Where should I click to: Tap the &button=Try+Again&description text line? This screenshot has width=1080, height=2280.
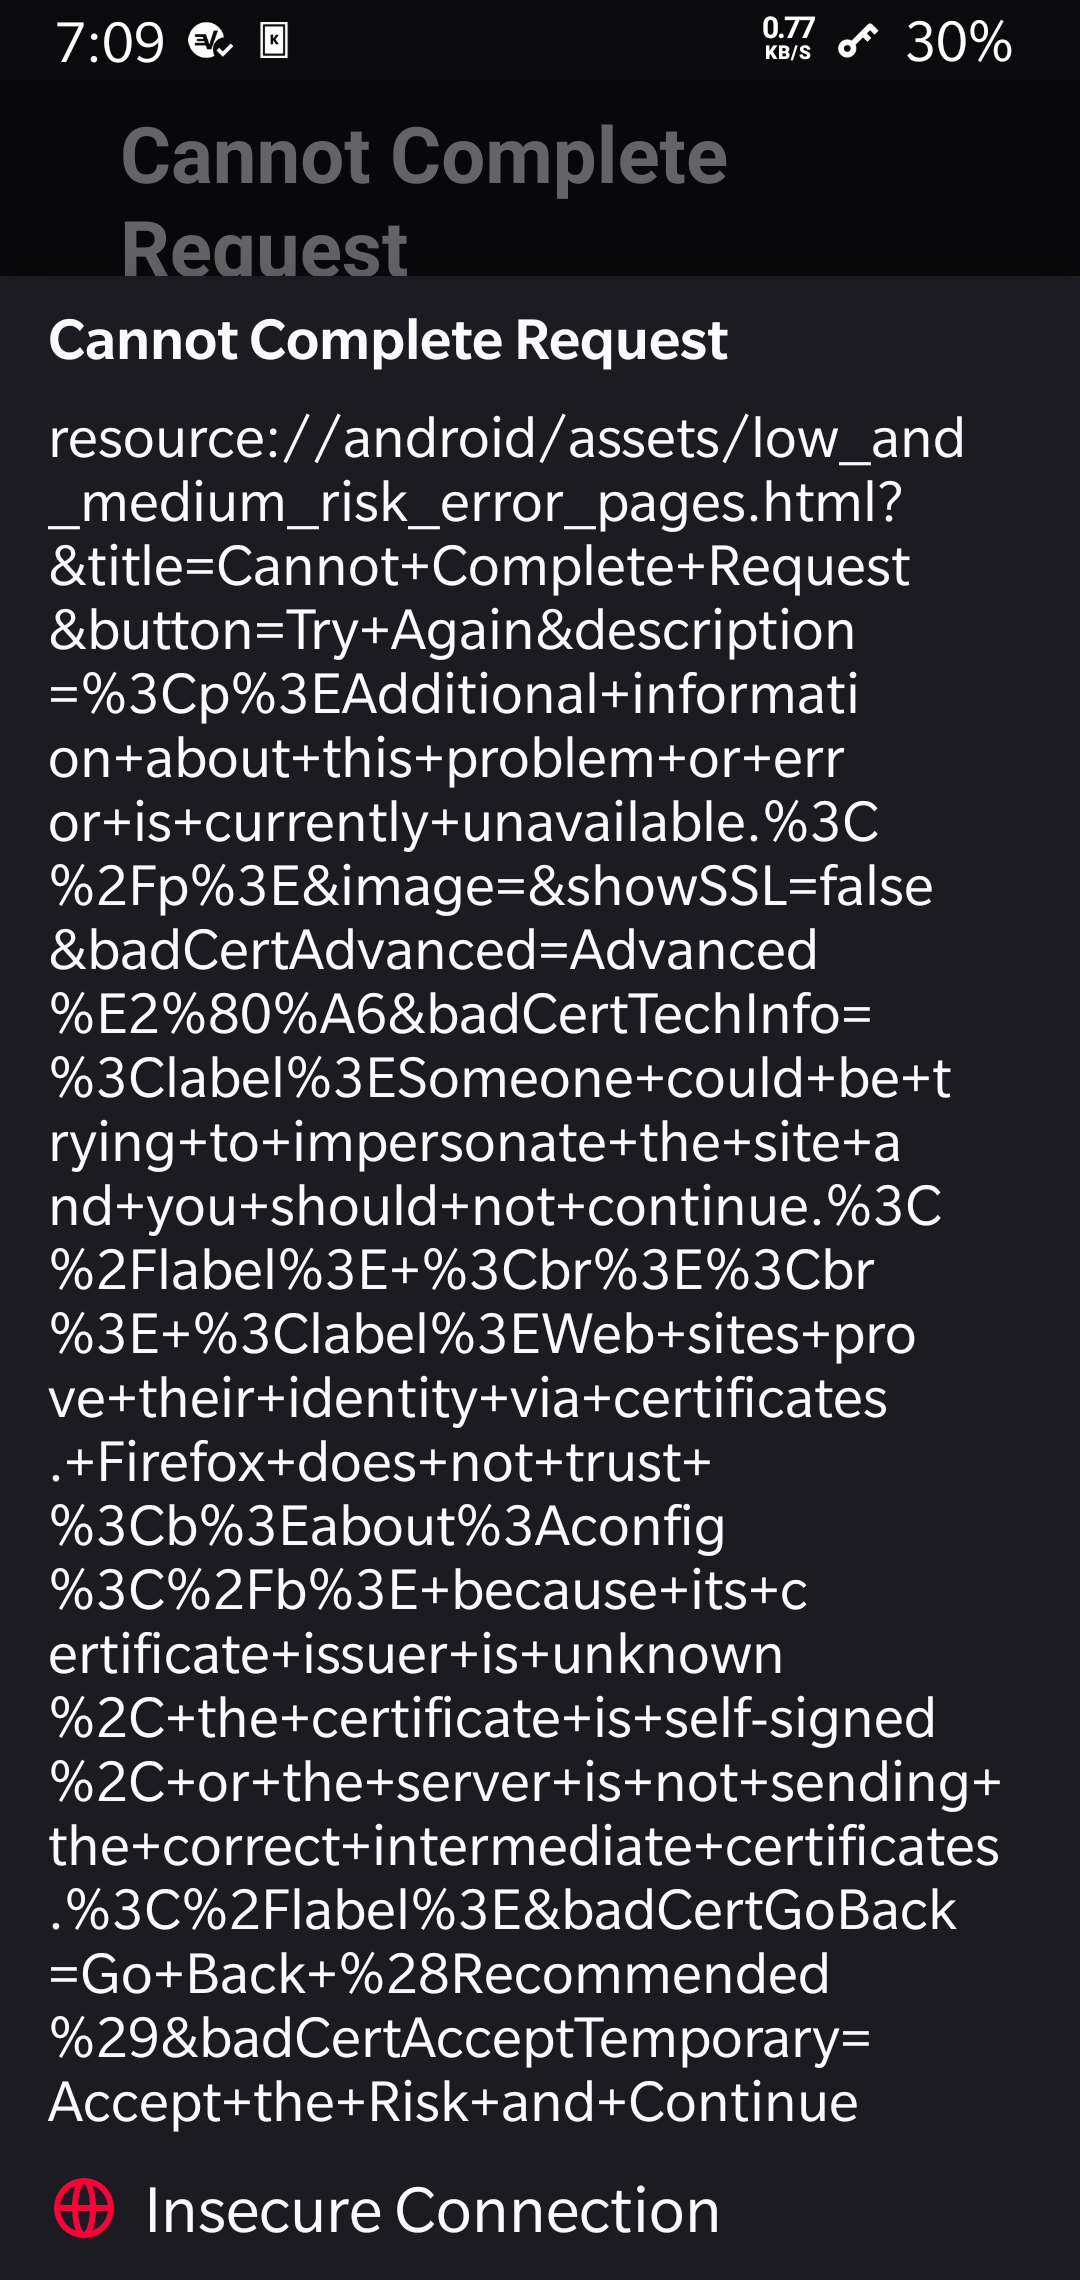click(453, 631)
